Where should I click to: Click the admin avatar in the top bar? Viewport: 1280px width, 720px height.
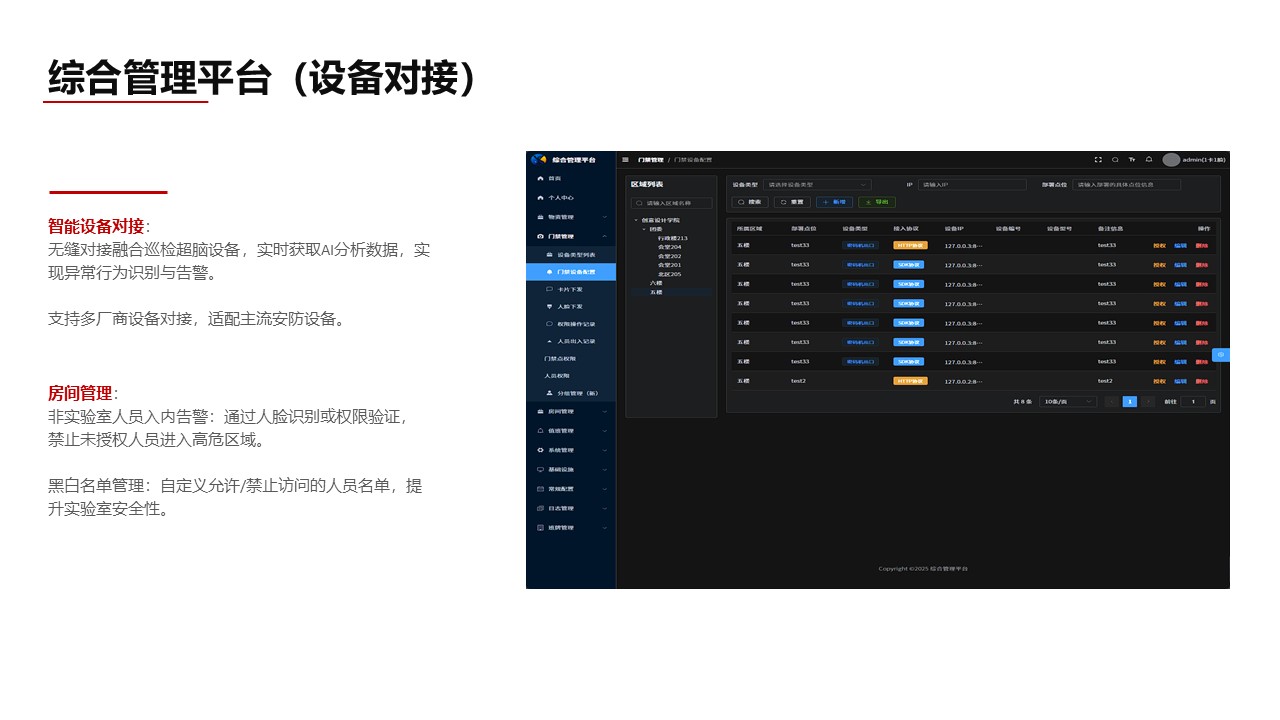(x=1172, y=159)
